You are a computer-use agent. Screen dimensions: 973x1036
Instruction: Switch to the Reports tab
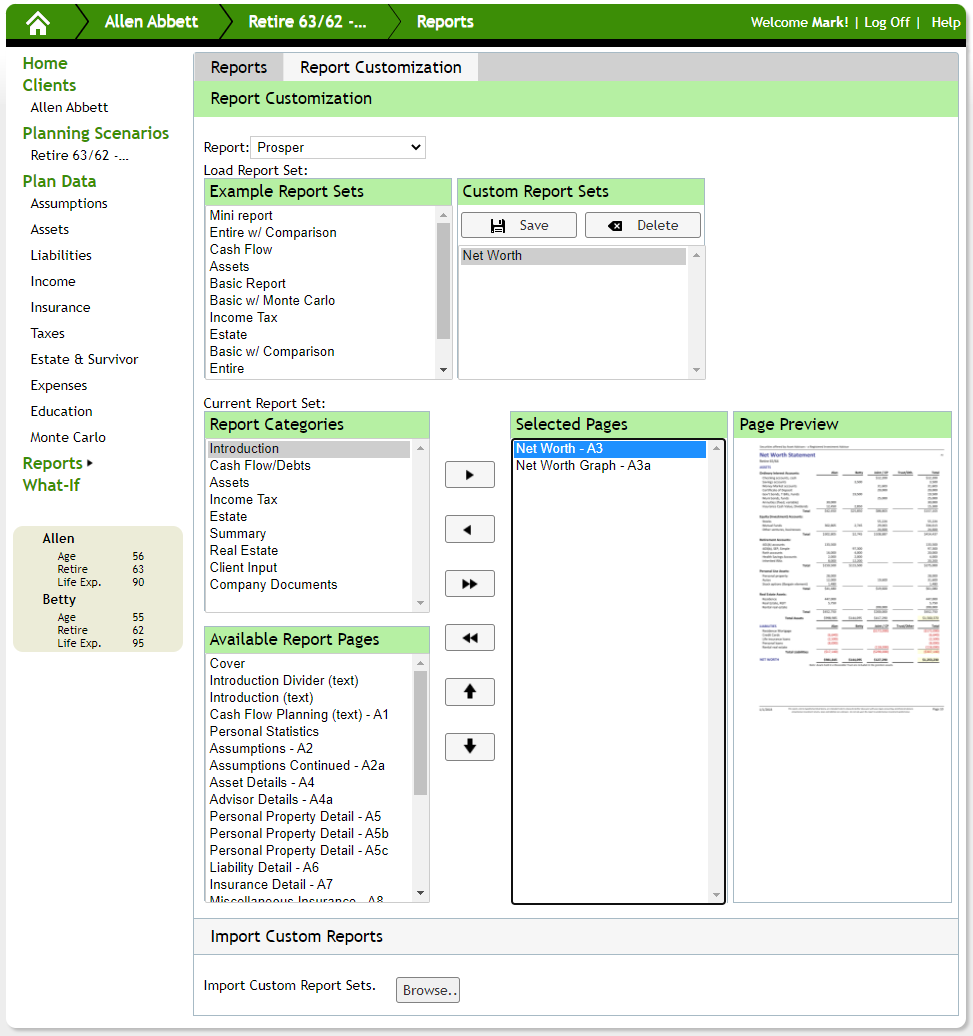[238, 67]
